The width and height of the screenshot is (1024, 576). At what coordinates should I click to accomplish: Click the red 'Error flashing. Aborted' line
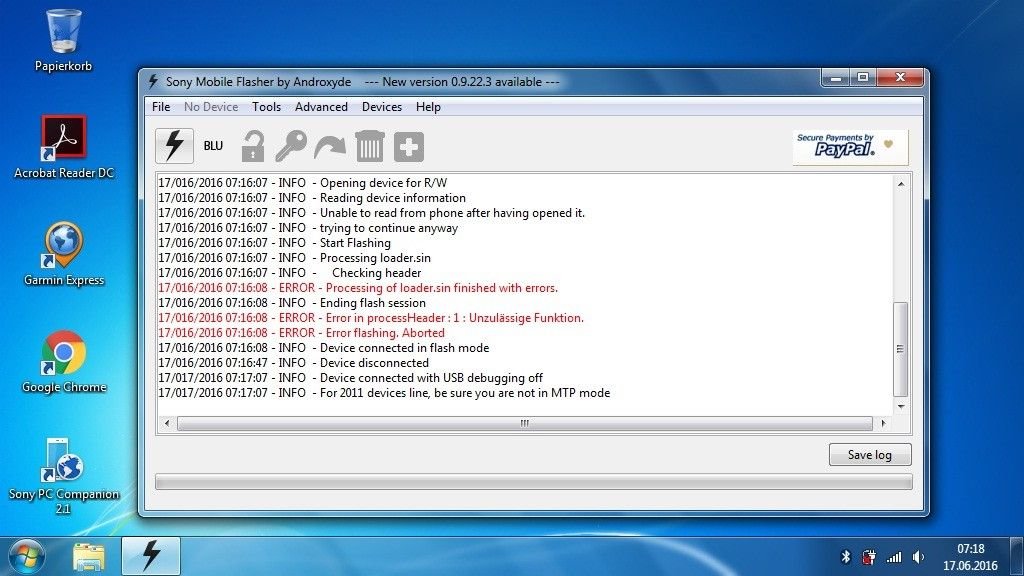click(x=301, y=333)
